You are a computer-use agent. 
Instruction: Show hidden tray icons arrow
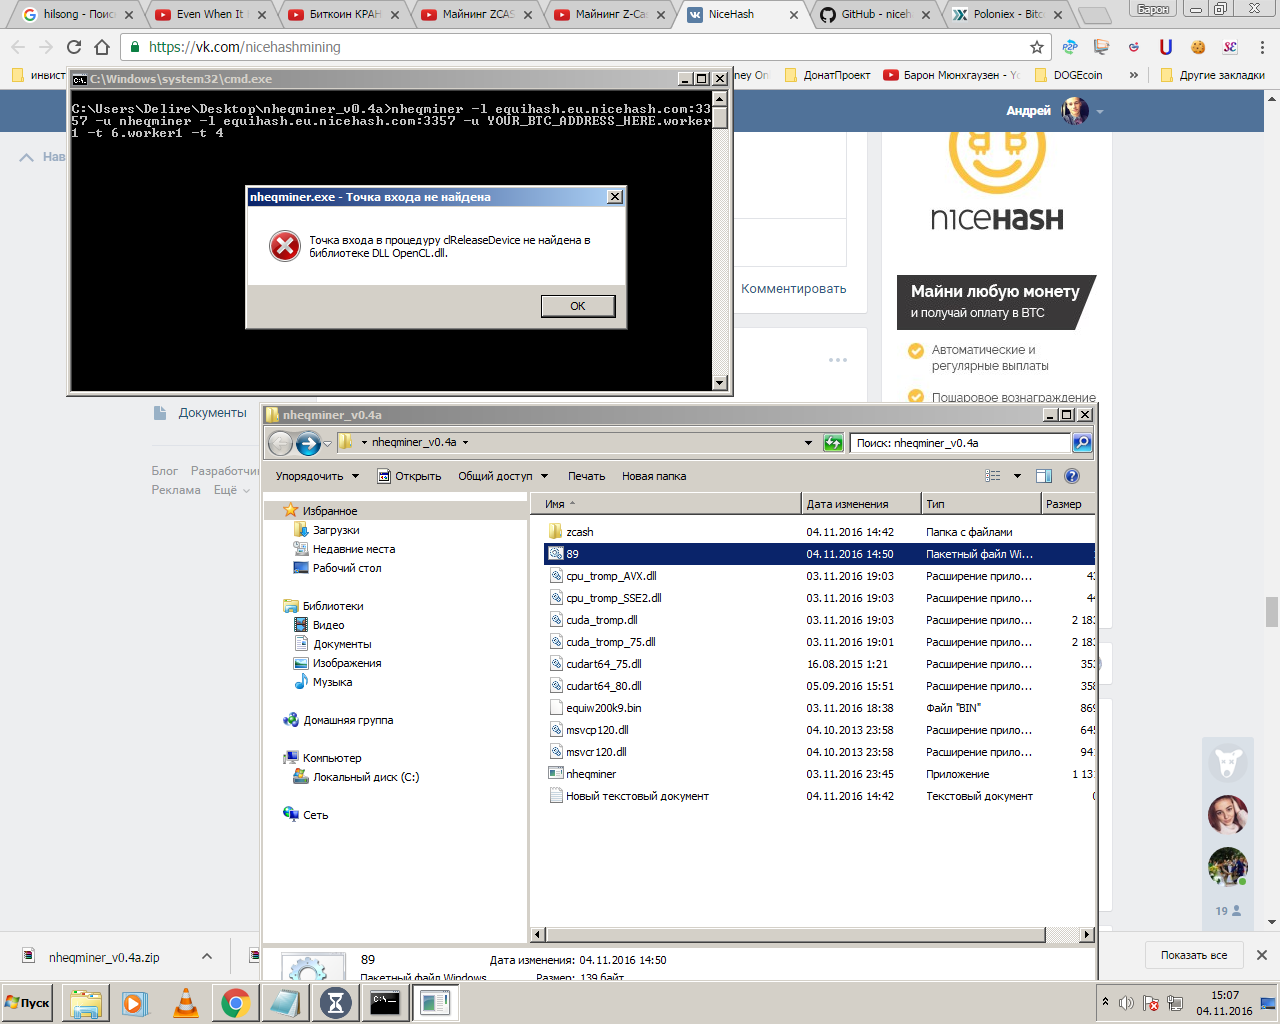(1105, 1001)
